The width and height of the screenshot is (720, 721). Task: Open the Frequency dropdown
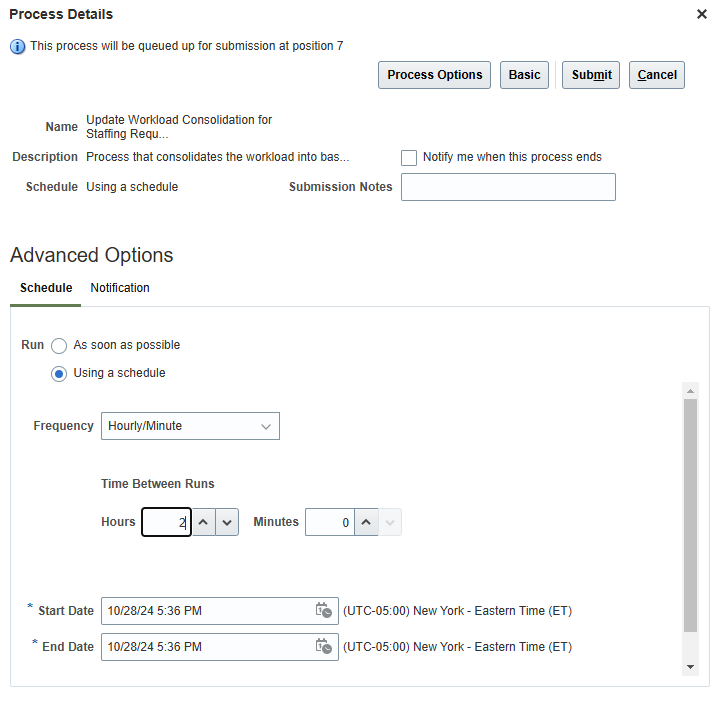(x=190, y=426)
